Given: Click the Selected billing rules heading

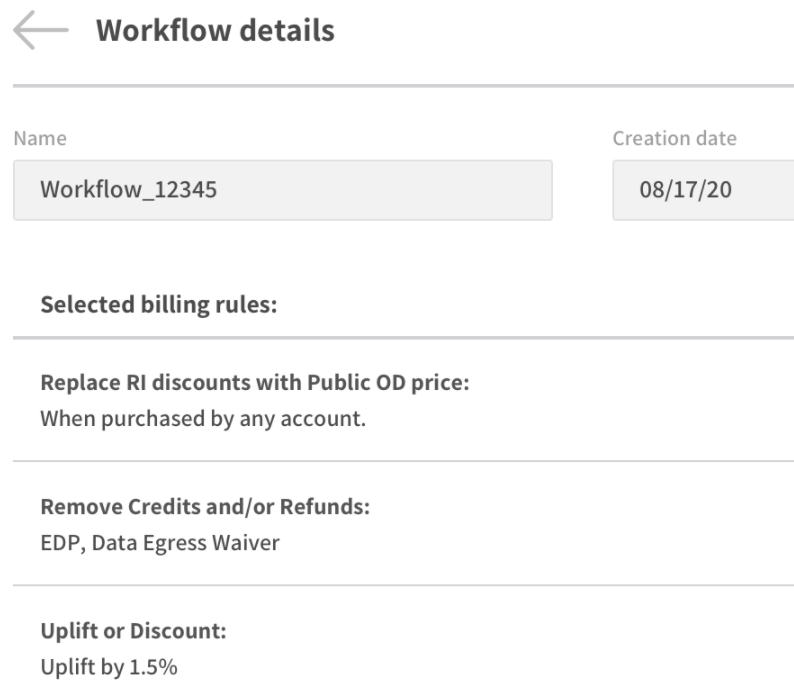Looking at the screenshot, I should (158, 305).
